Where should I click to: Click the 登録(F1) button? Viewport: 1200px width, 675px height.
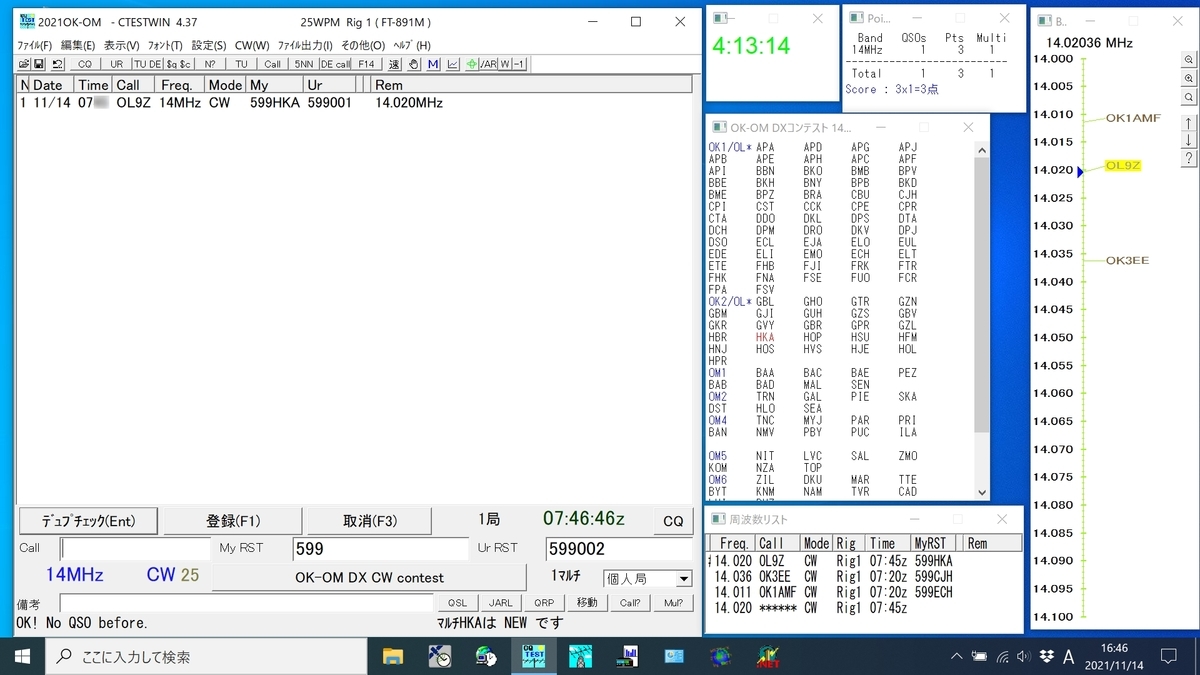(233, 521)
